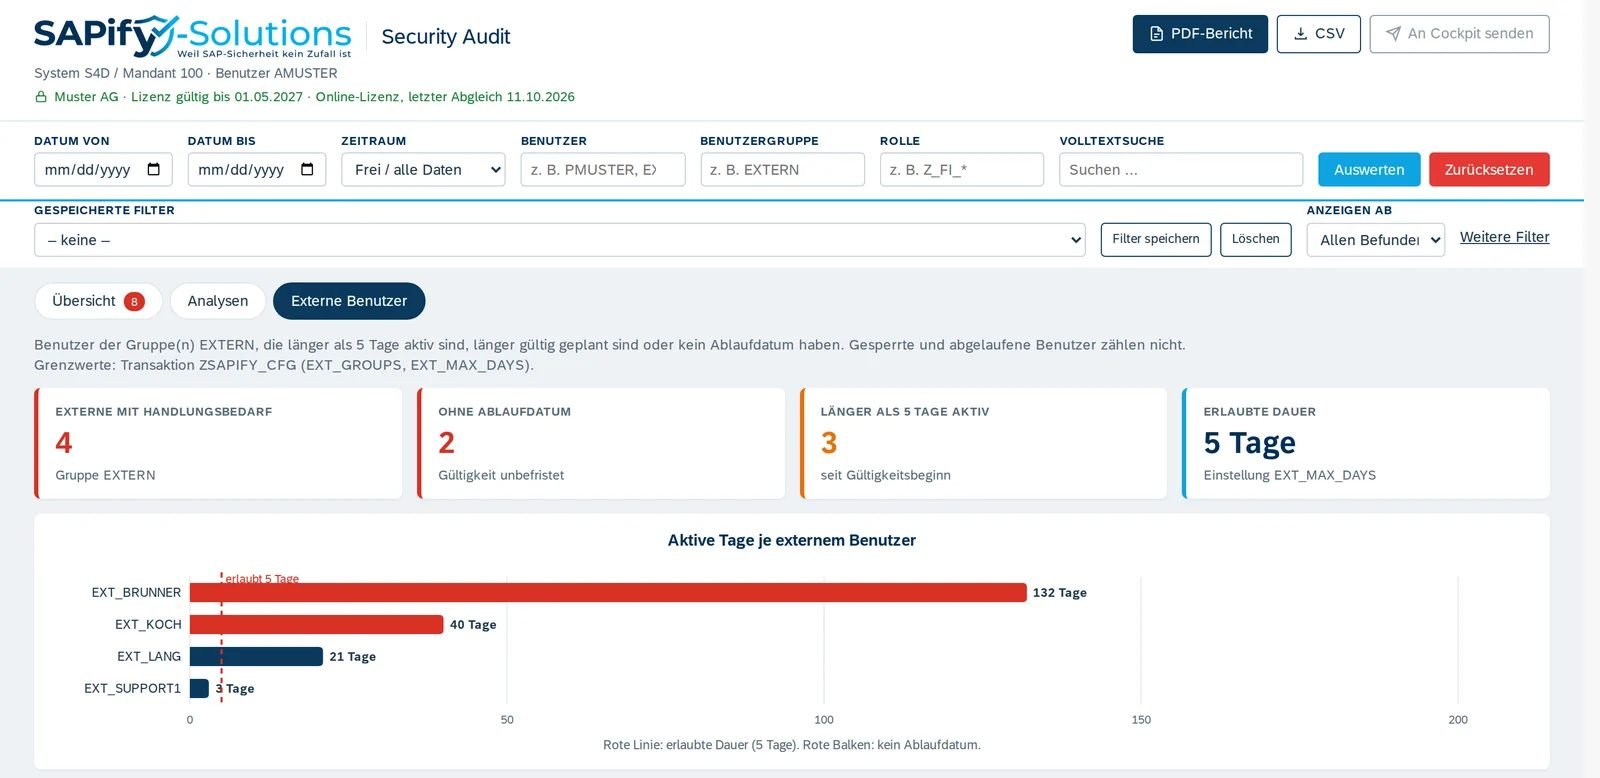The width and height of the screenshot is (1600, 778).
Task: Download the PDF-Bericht report
Action: [1200, 34]
